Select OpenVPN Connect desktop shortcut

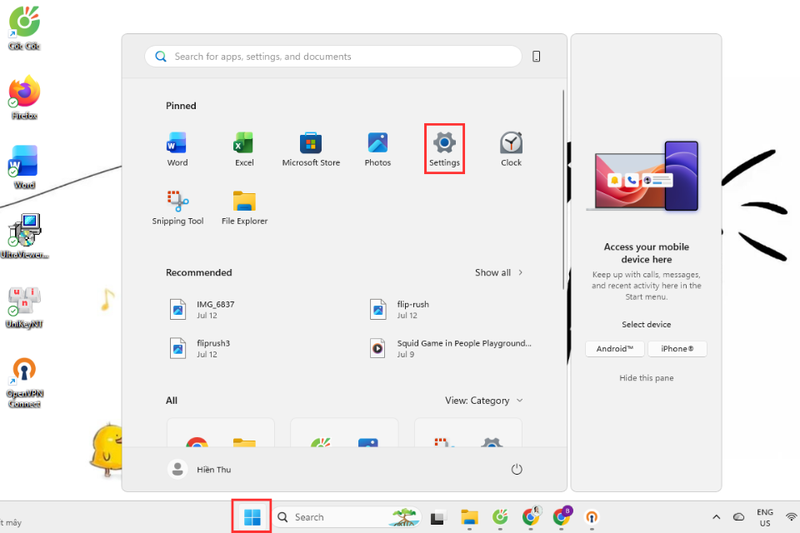24,383
